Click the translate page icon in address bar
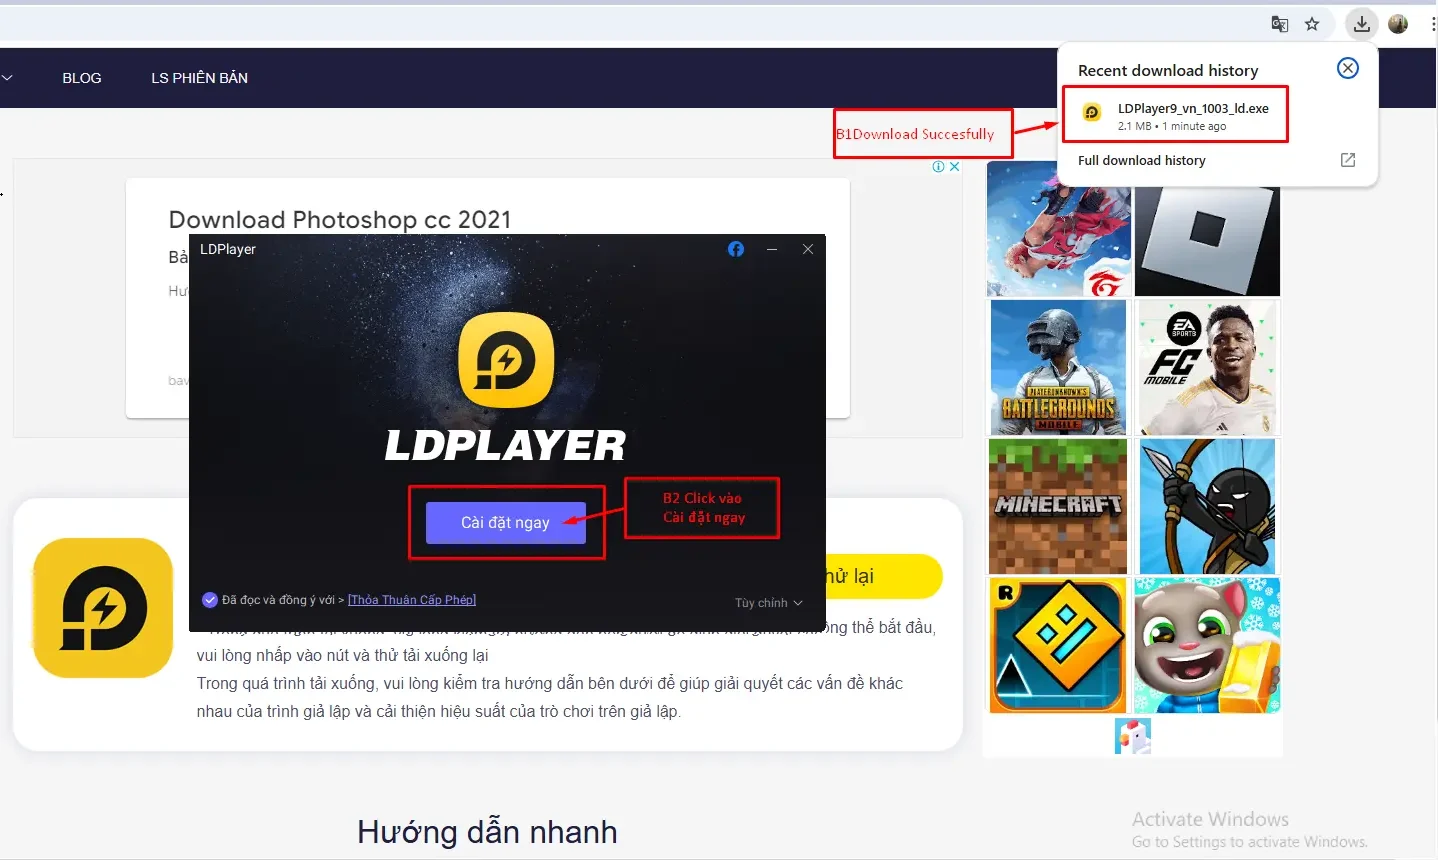Viewport: 1438px width, 860px height. pos(1279,24)
